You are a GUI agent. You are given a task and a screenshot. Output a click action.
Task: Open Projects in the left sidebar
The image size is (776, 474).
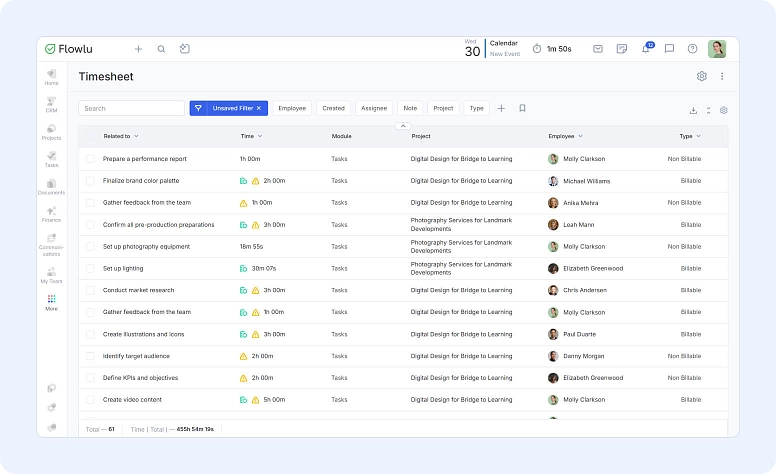[x=51, y=132]
